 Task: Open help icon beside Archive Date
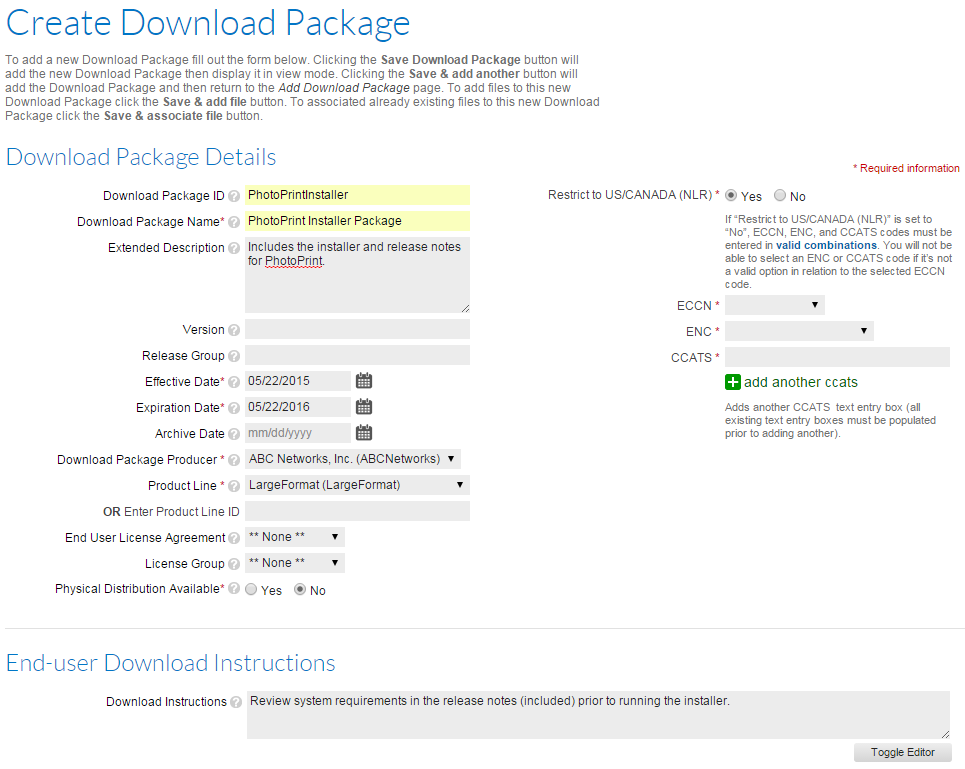tap(234, 434)
